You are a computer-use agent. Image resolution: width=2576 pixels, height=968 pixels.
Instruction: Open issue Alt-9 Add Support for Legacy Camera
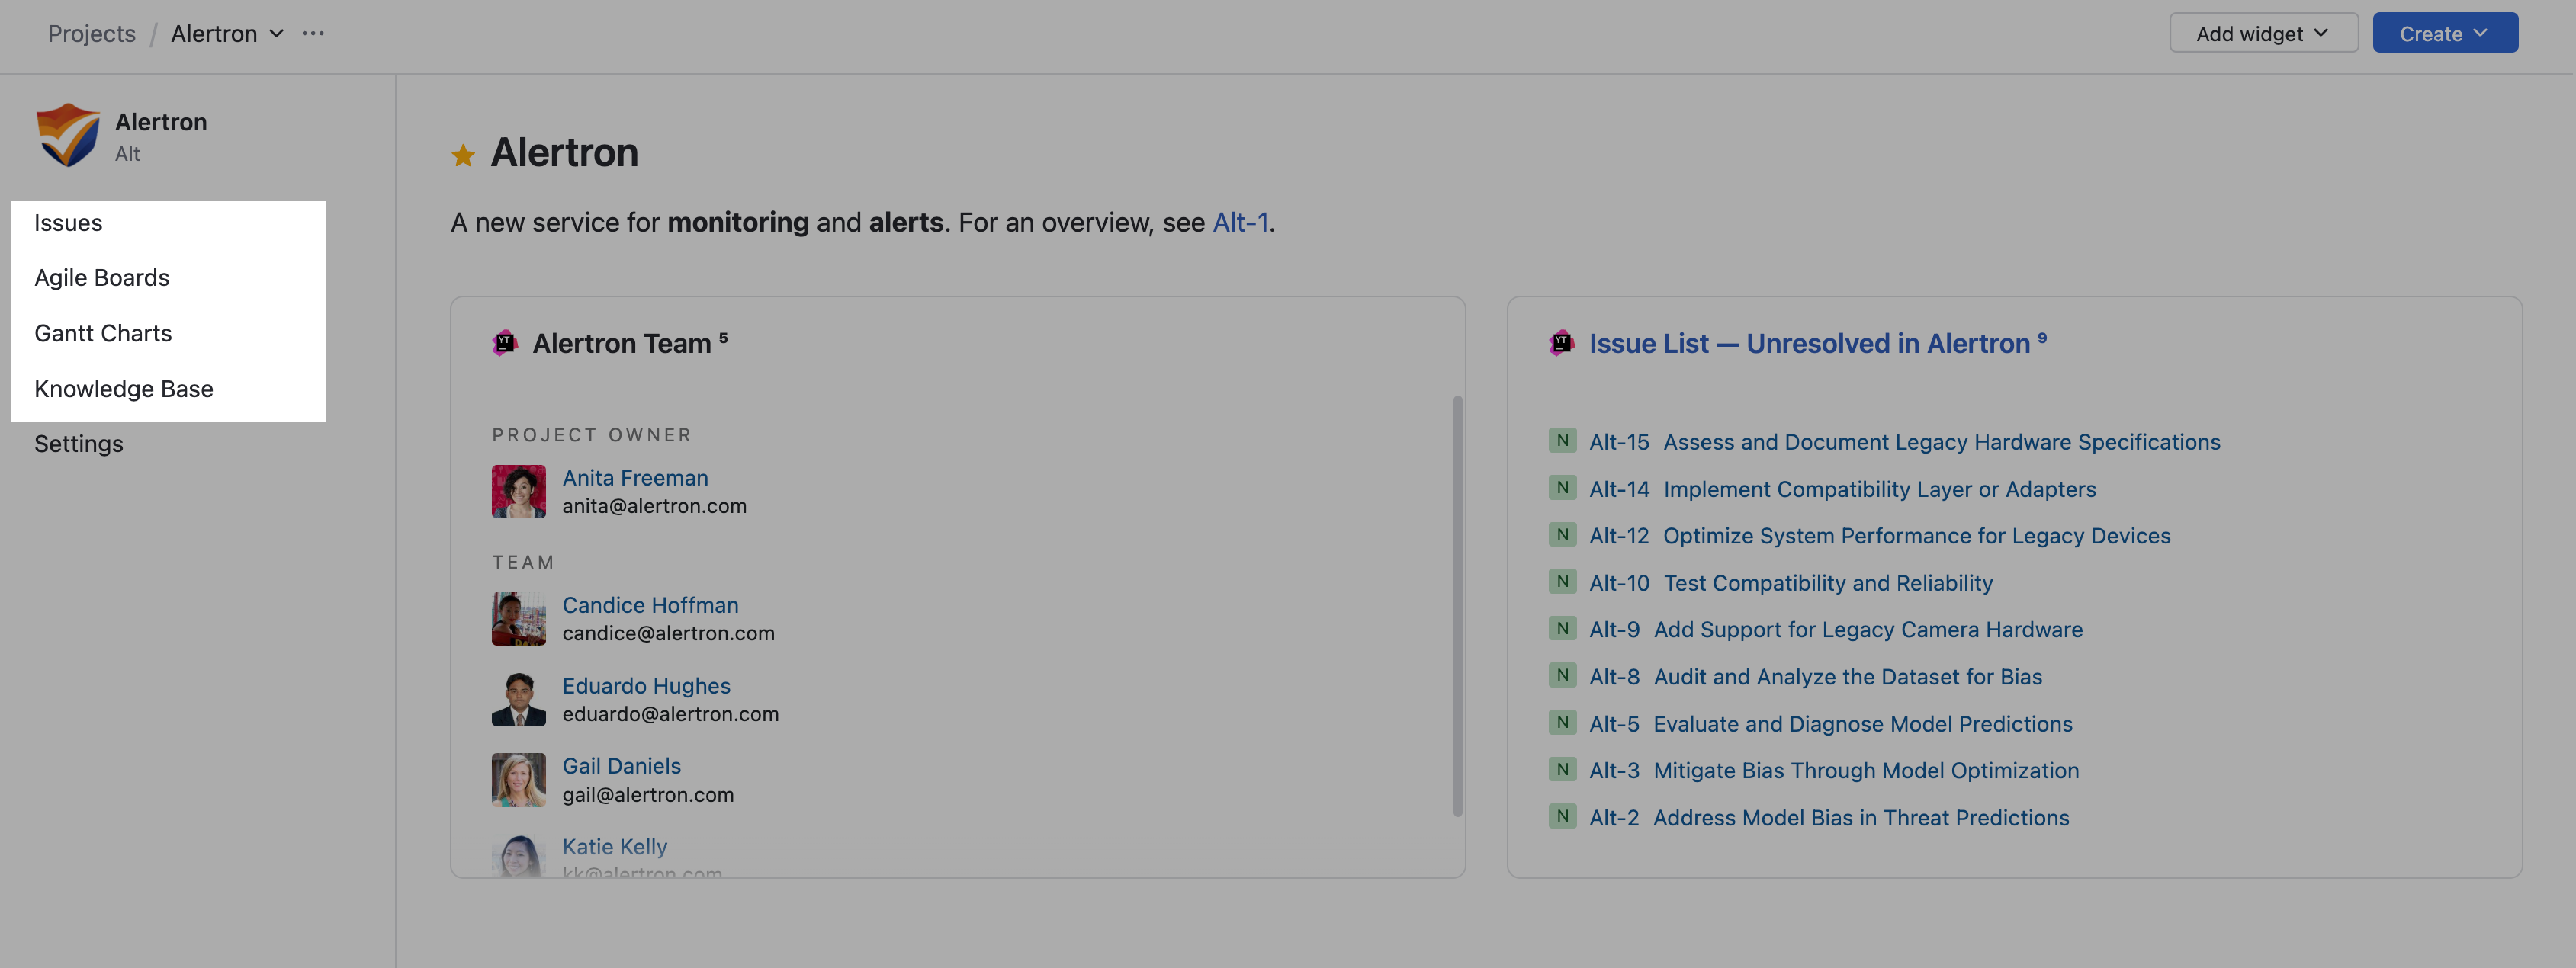1836,629
